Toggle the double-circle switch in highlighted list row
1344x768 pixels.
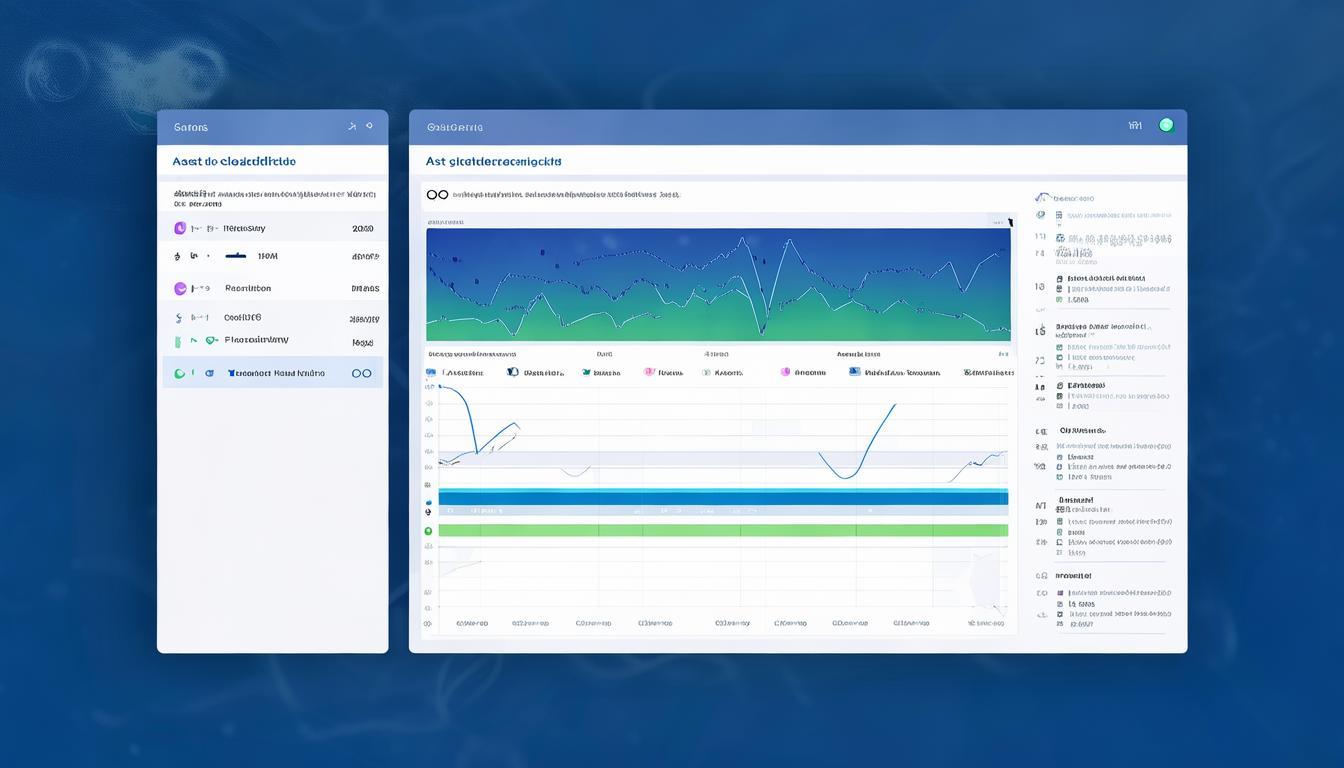point(361,373)
